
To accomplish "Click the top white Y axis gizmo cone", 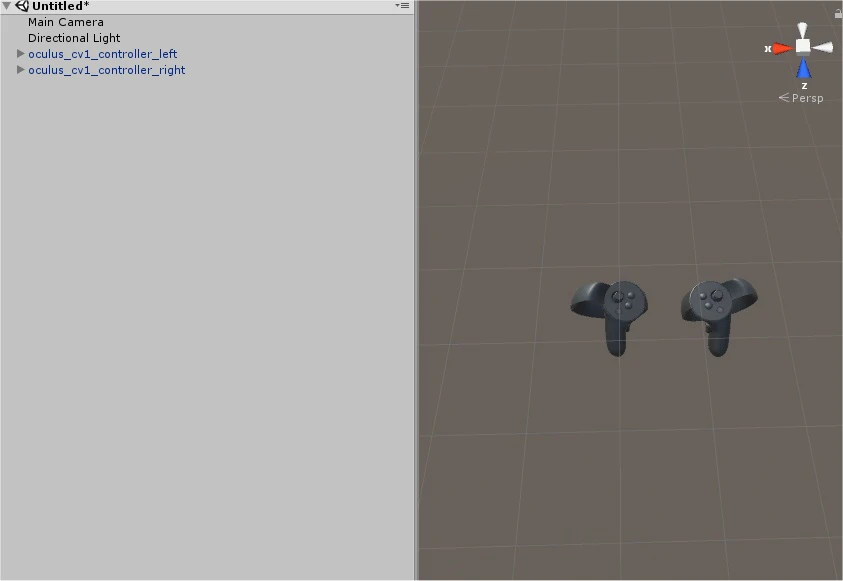I will 802,30.
